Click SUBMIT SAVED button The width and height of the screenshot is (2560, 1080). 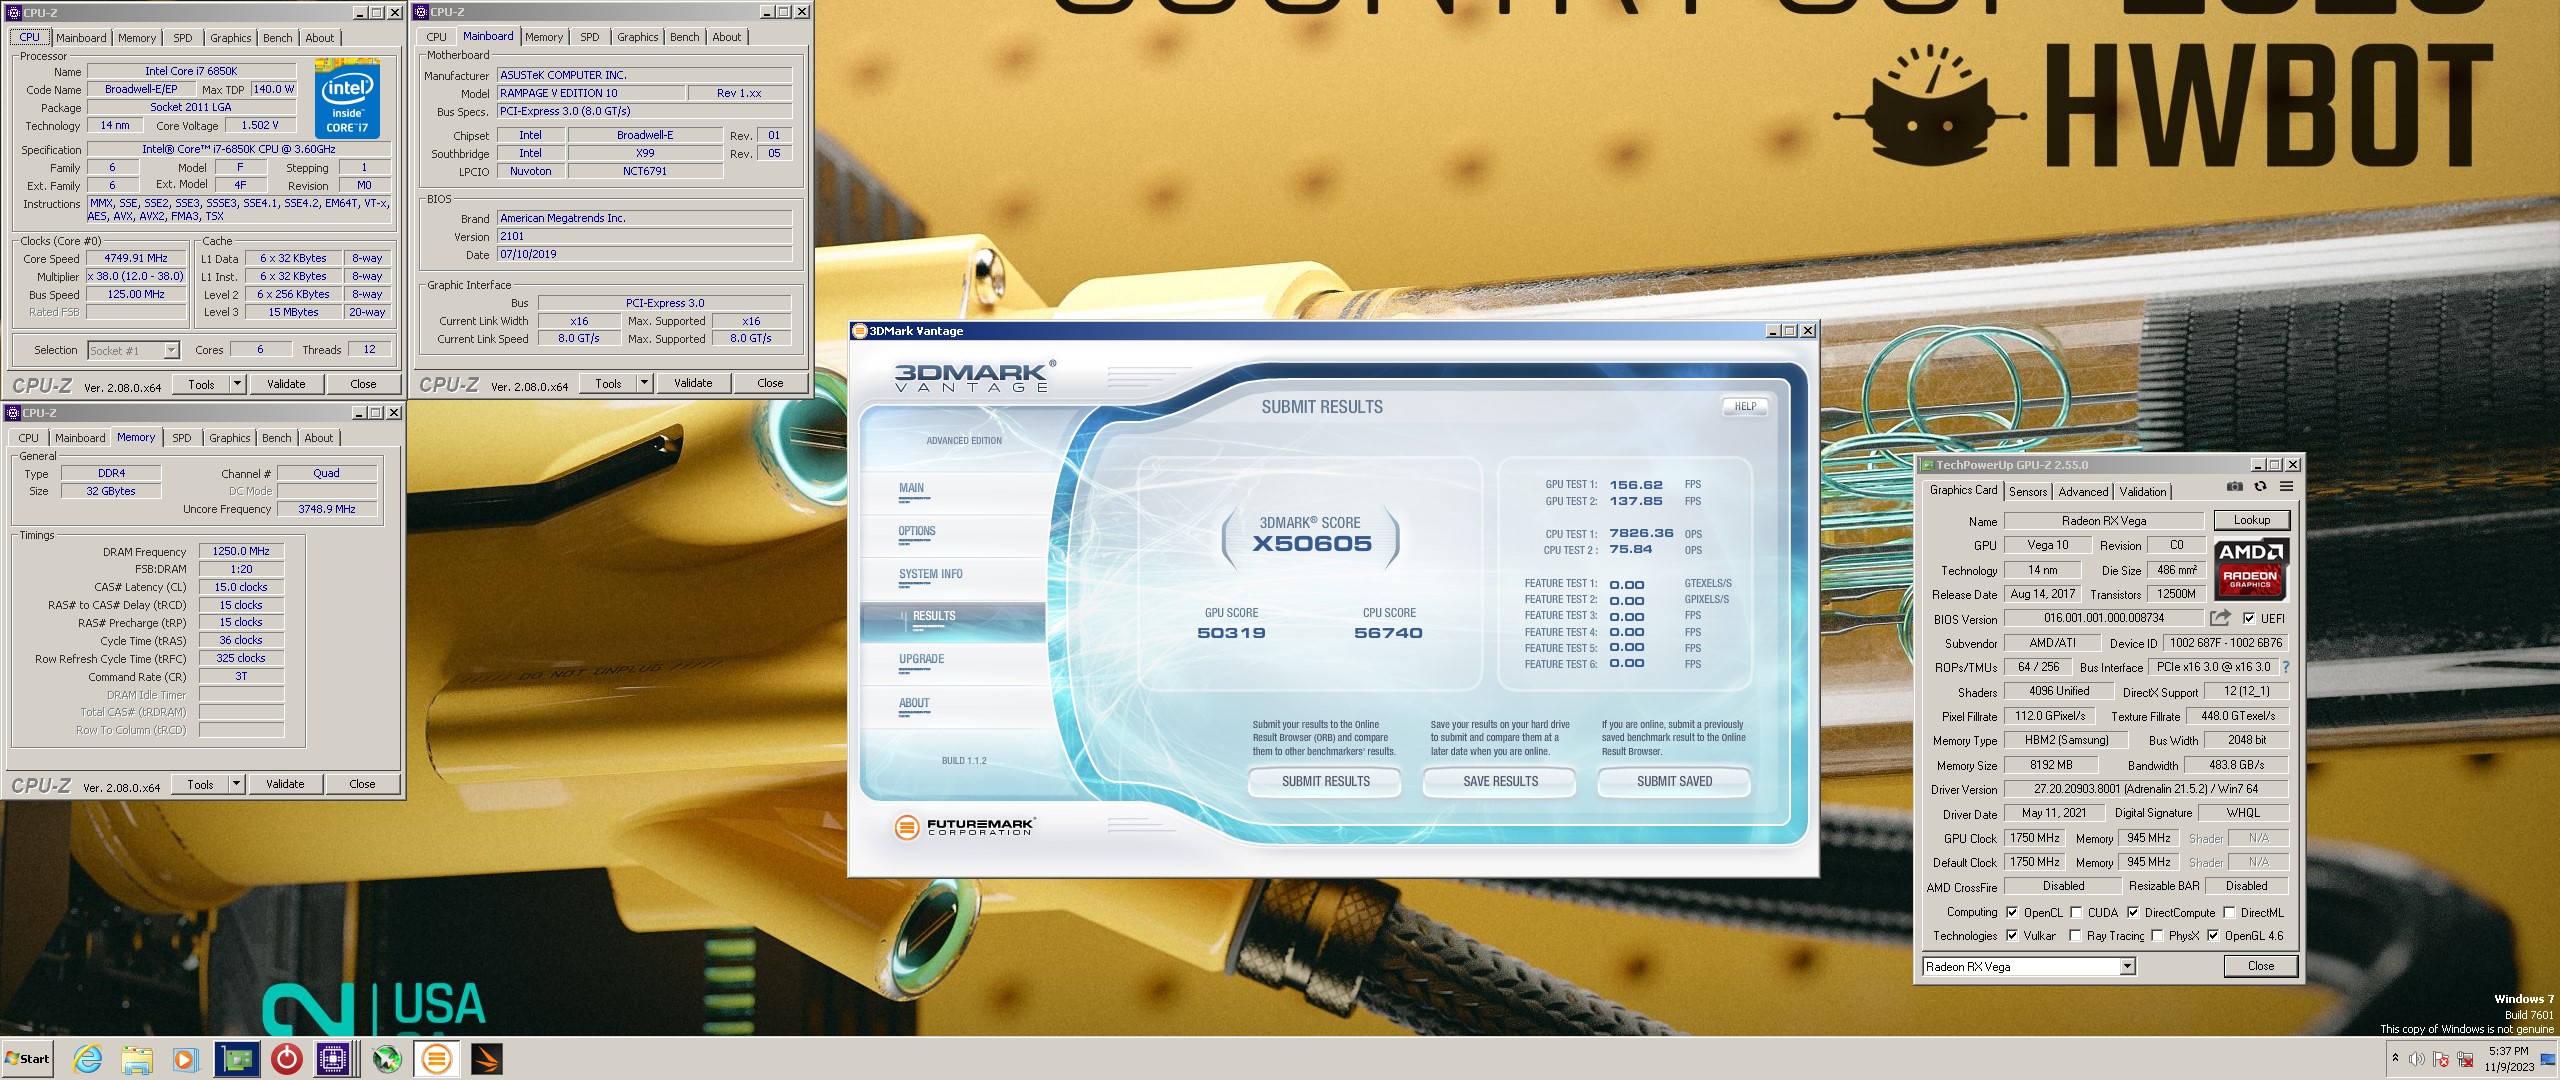pos(1674,781)
